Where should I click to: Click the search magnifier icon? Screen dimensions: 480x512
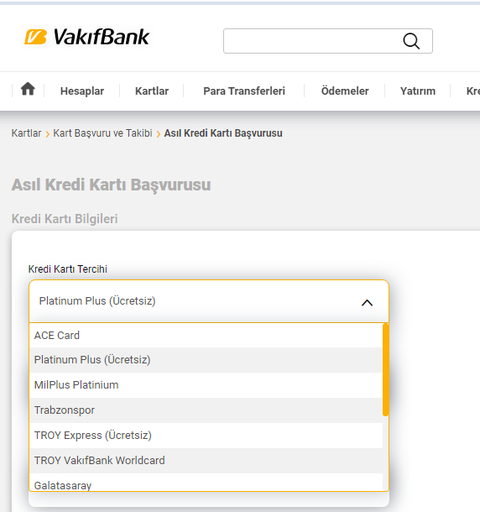[411, 41]
